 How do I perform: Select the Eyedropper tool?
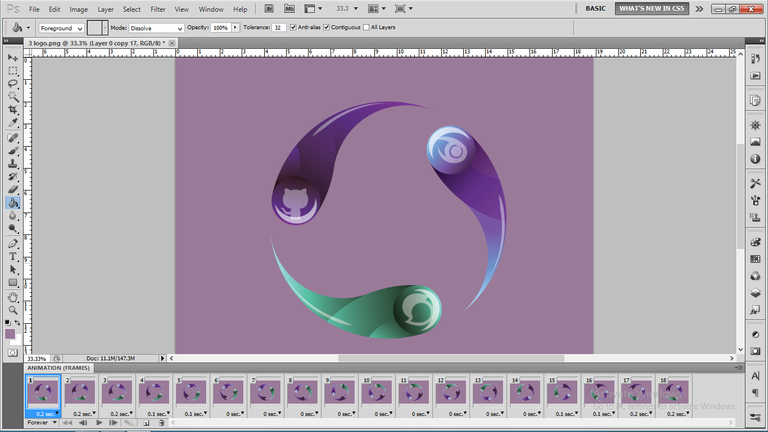13,122
